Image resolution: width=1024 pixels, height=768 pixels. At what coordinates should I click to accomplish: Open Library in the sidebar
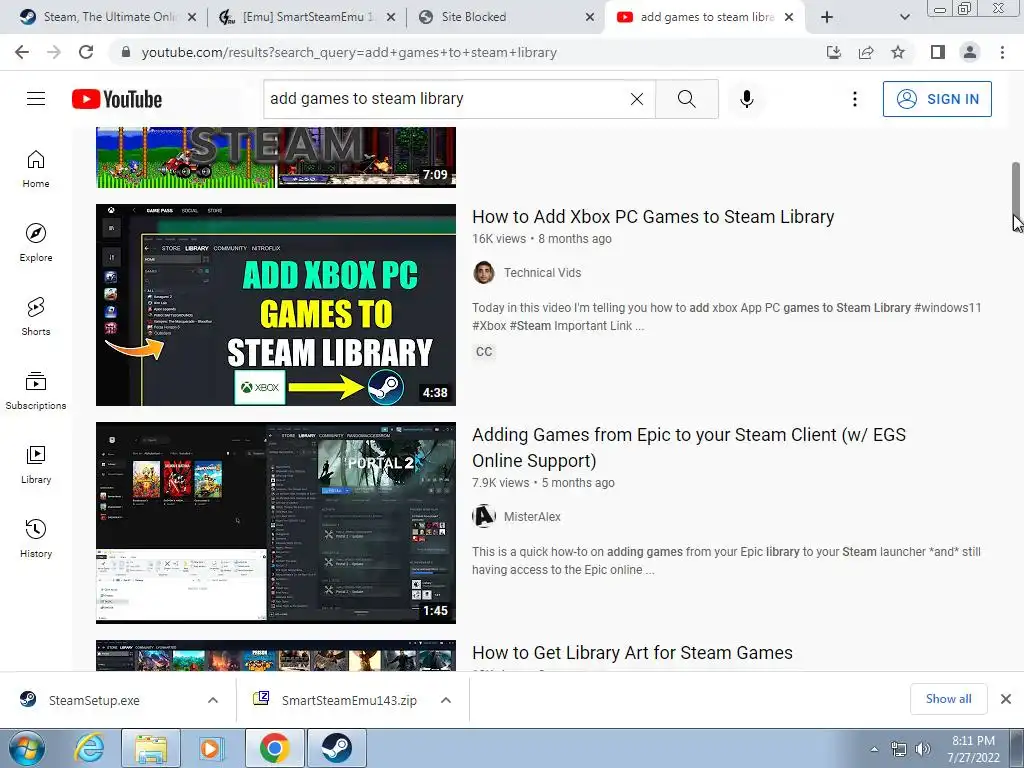(x=36, y=464)
